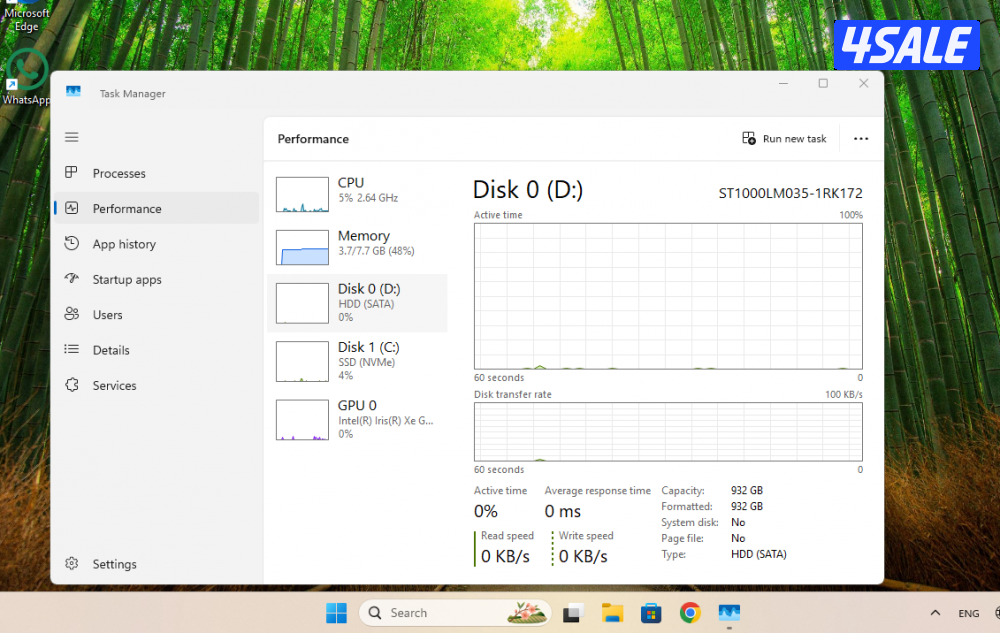1000x633 pixels.
Task: Open the Users section
Action: coord(105,314)
